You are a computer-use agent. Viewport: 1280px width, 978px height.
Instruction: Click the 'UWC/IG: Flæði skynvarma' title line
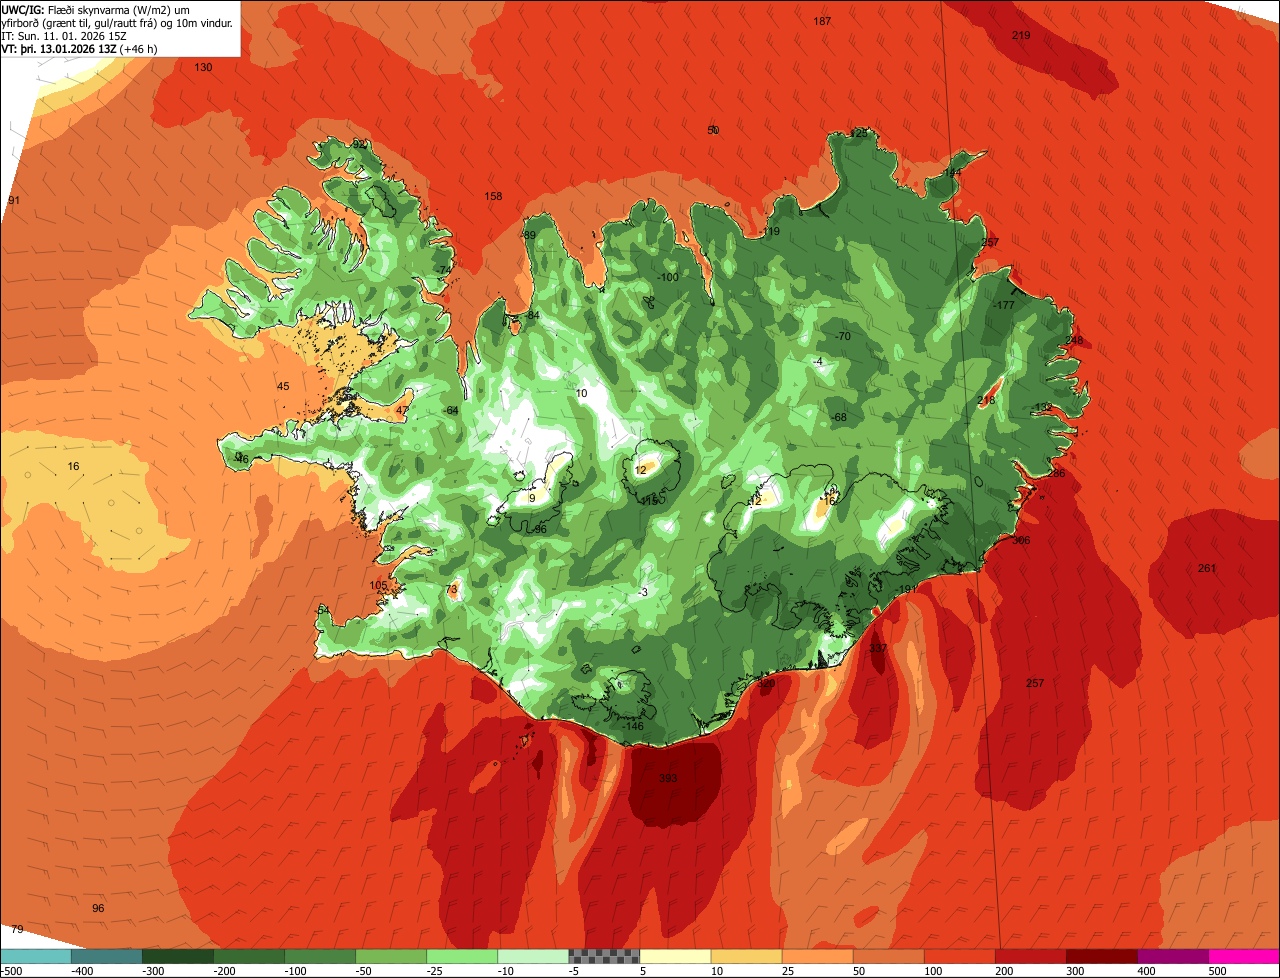click(96, 10)
